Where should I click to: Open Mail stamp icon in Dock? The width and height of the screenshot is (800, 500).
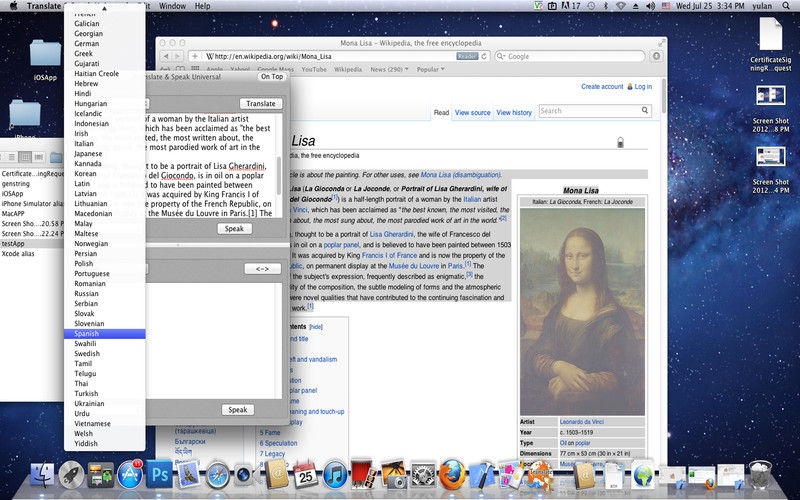tap(188, 475)
